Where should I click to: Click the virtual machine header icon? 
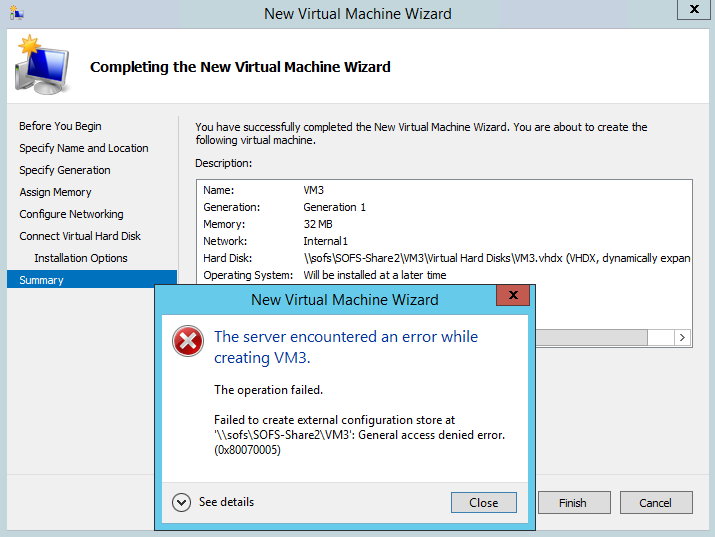[x=40, y=65]
